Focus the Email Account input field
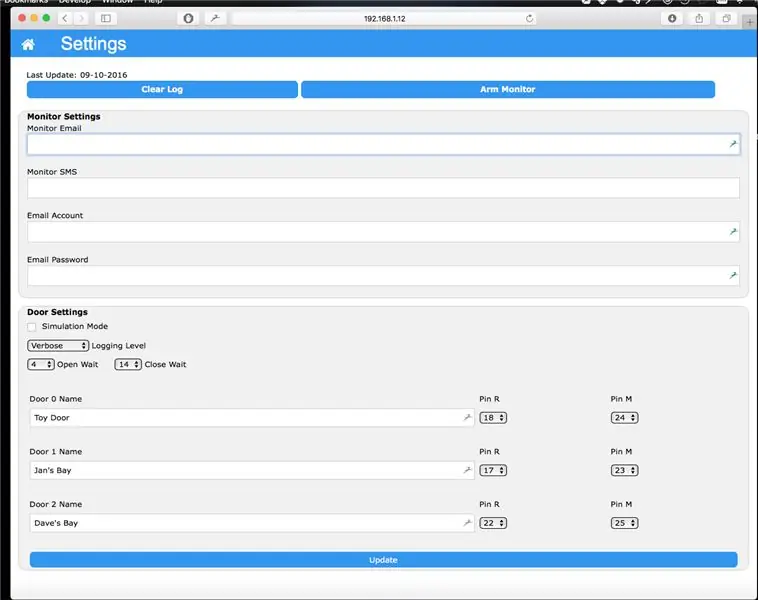Screen dimensions: 758x600 click(x=383, y=232)
